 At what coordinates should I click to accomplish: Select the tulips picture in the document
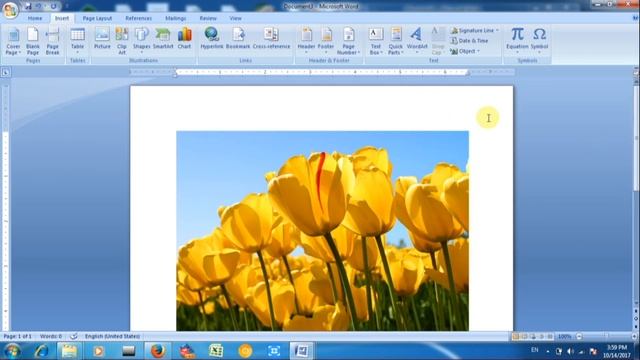(322, 231)
